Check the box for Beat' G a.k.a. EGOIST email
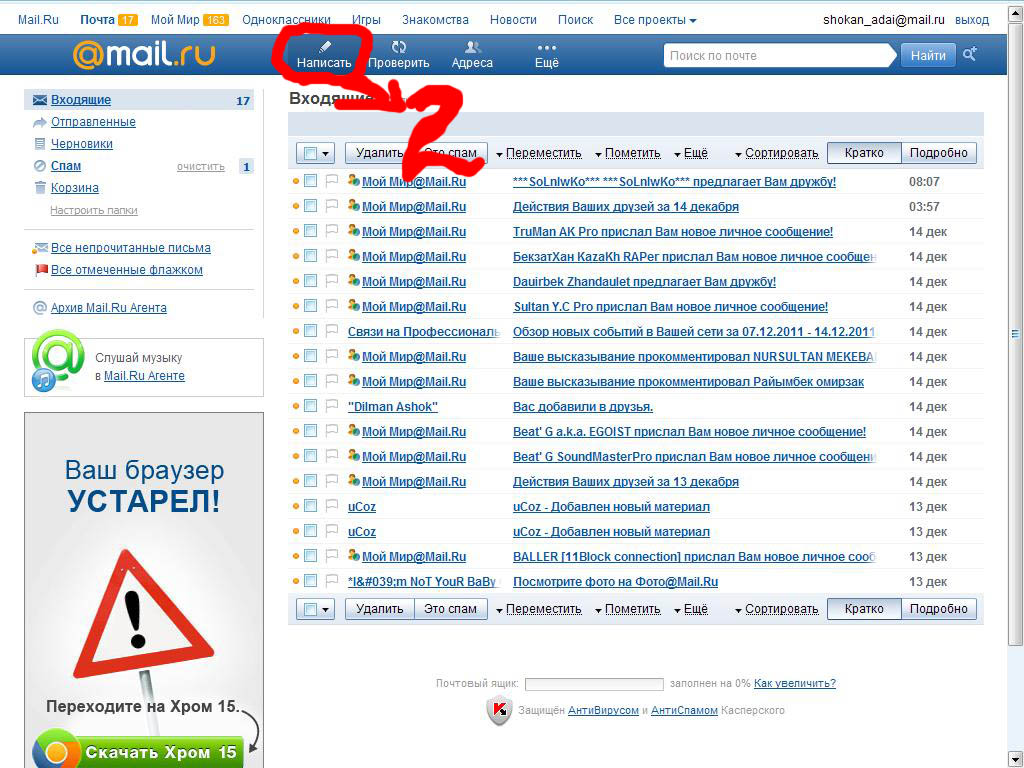Screen dimensions: 1024x768 pyautogui.click(x=310, y=431)
